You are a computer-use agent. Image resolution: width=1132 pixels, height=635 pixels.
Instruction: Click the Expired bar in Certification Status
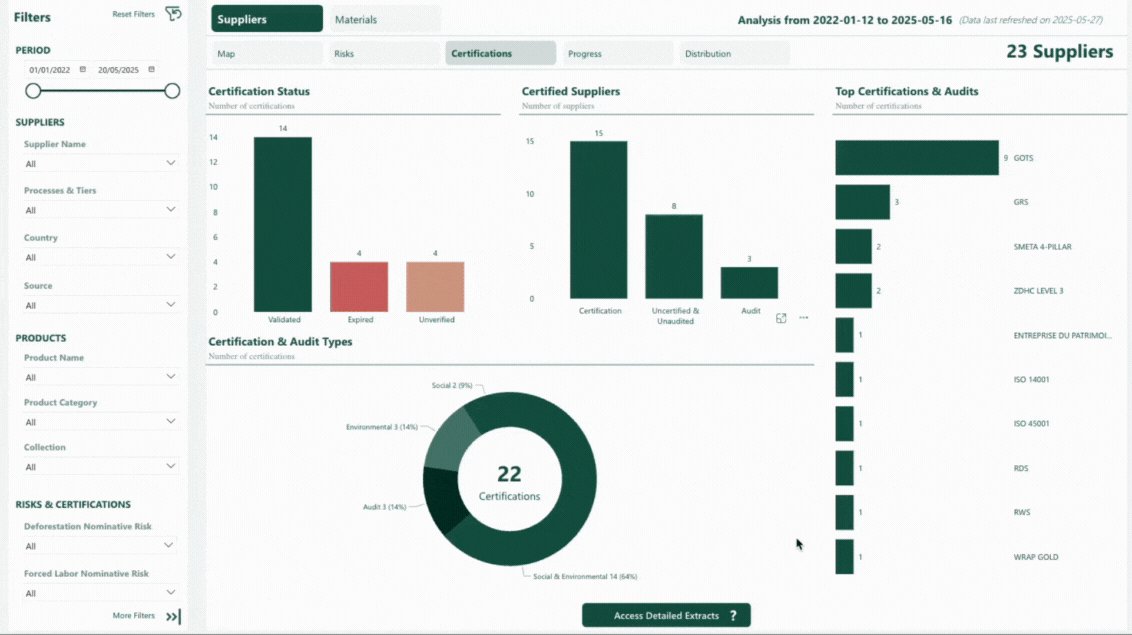click(x=359, y=287)
